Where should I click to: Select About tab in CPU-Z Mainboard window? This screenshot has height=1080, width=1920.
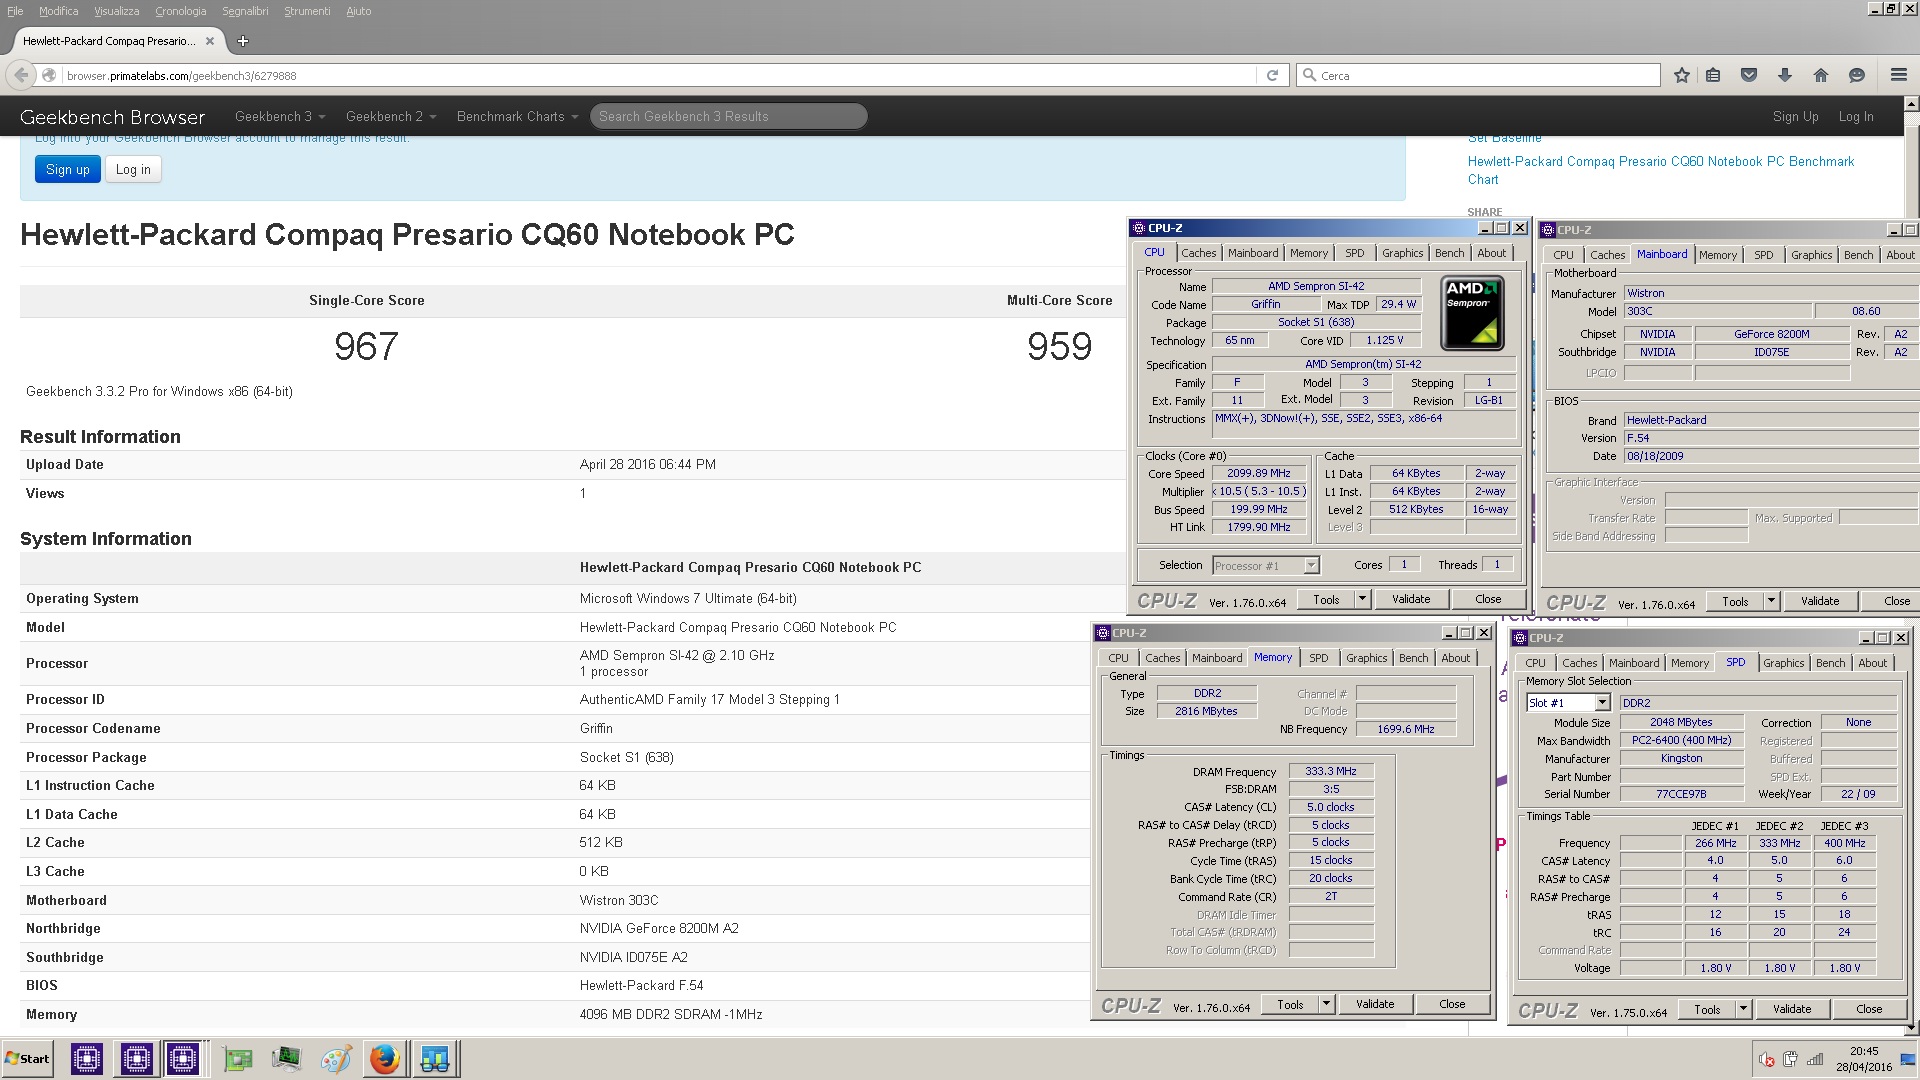pyautogui.click(x=1900, y=255)
